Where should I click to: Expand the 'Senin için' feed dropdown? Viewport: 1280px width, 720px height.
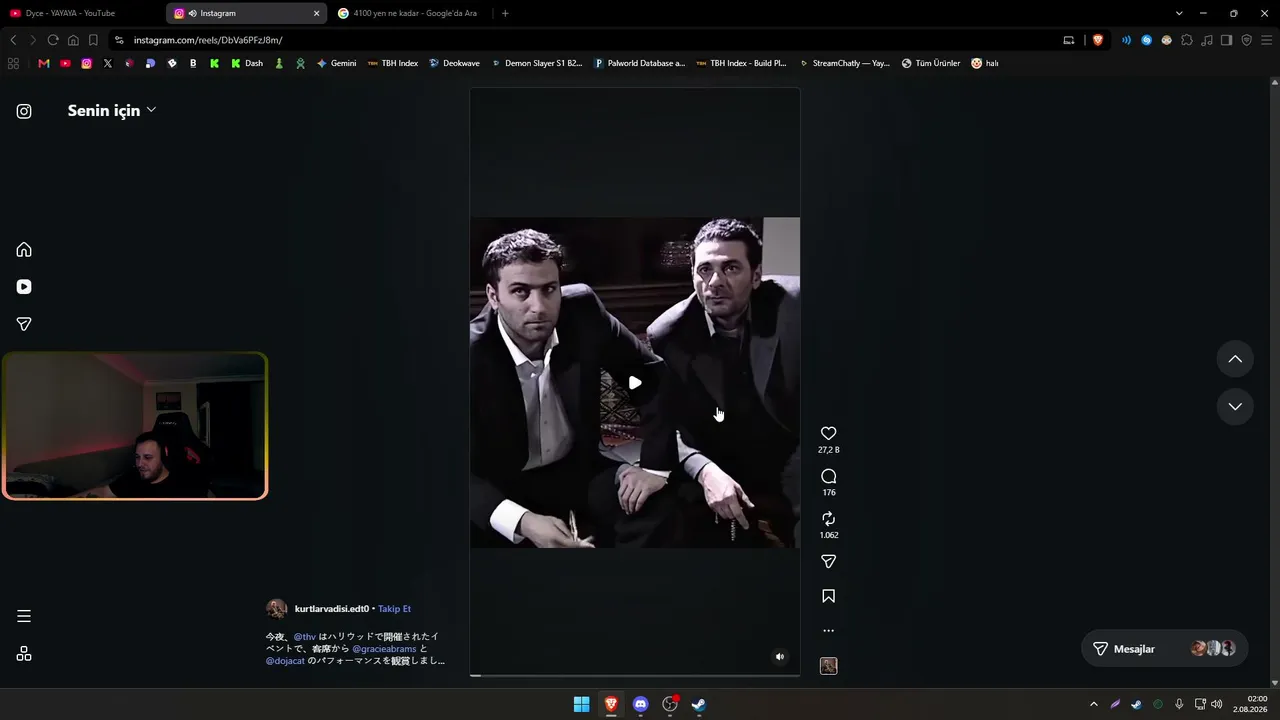pos(111,110)
